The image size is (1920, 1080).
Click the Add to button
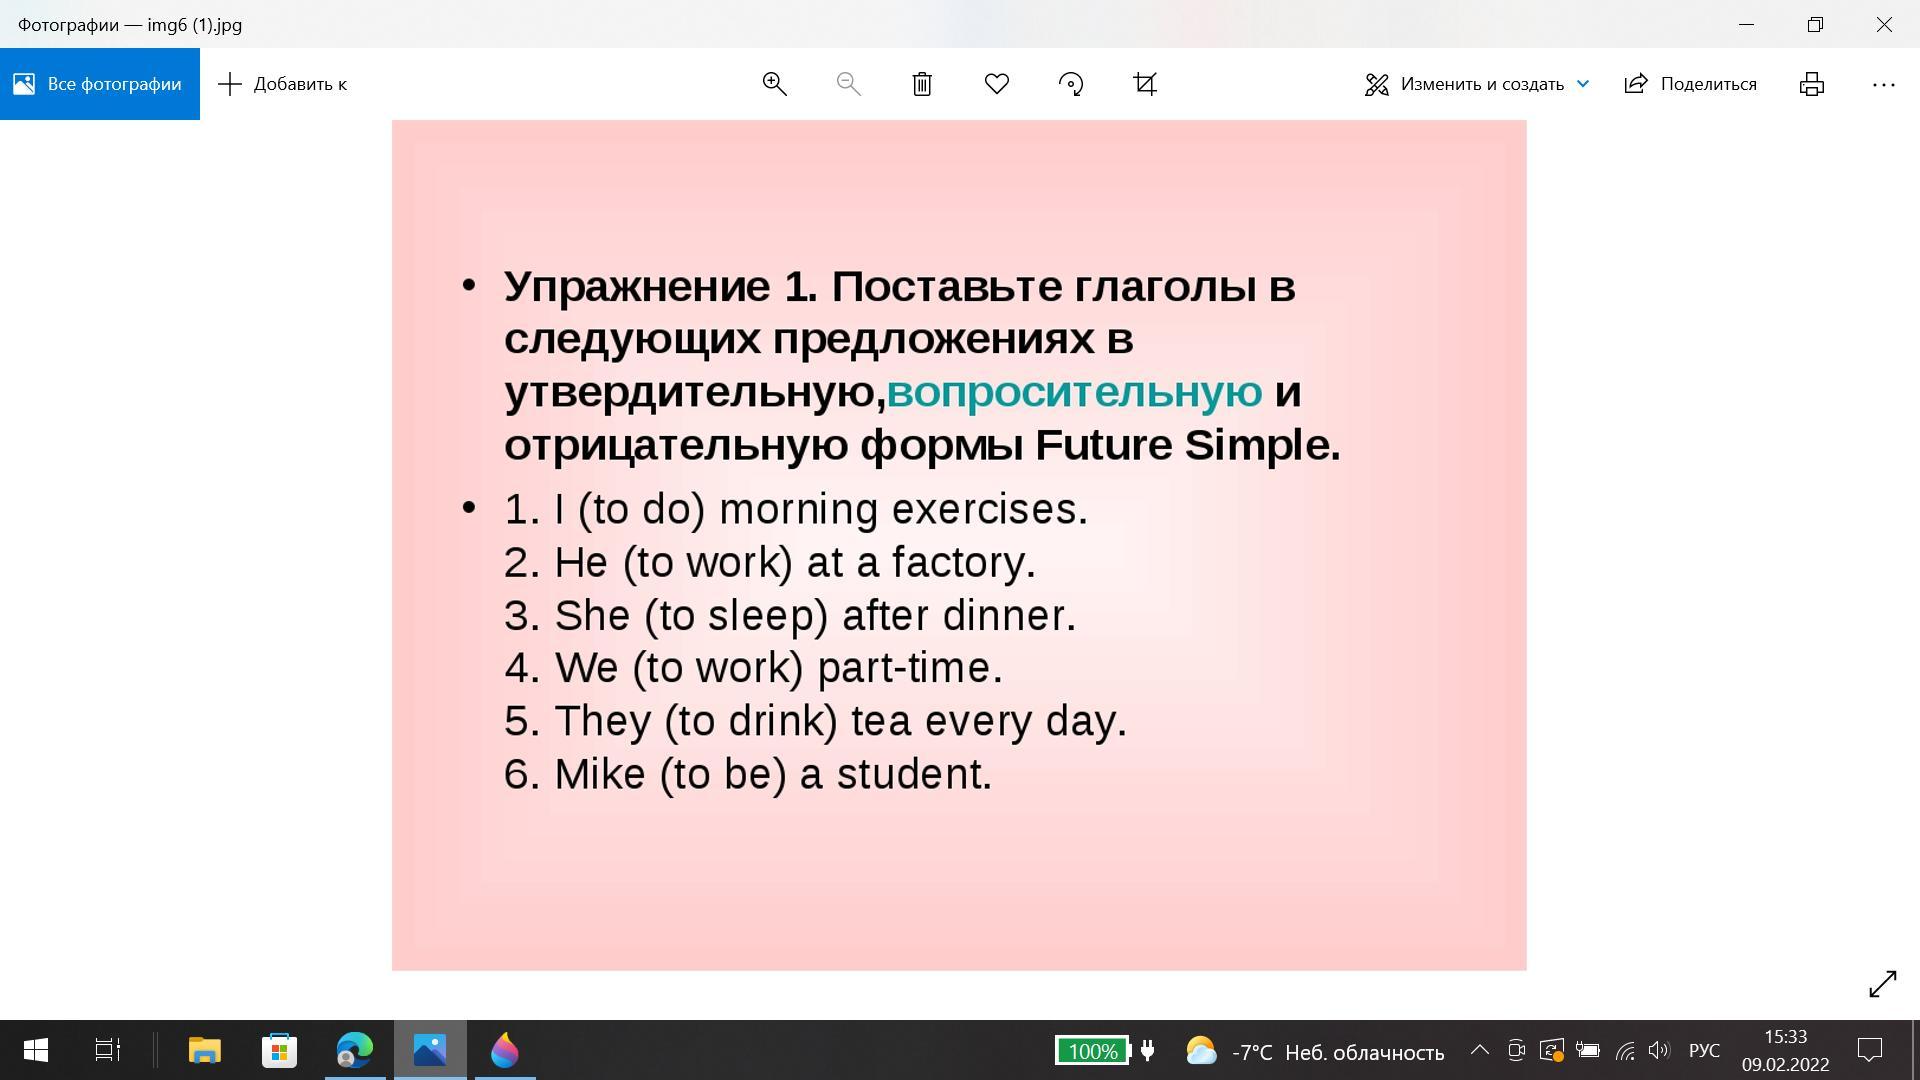point(283,84)
